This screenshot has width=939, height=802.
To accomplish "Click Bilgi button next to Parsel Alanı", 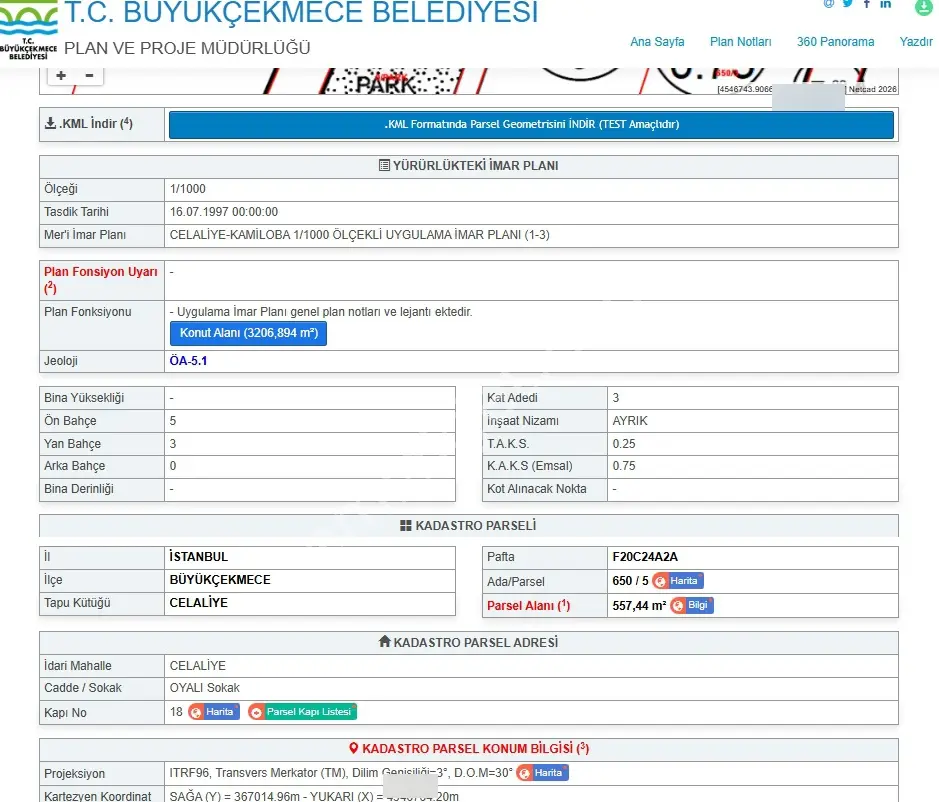I will (x=692, y=605).
